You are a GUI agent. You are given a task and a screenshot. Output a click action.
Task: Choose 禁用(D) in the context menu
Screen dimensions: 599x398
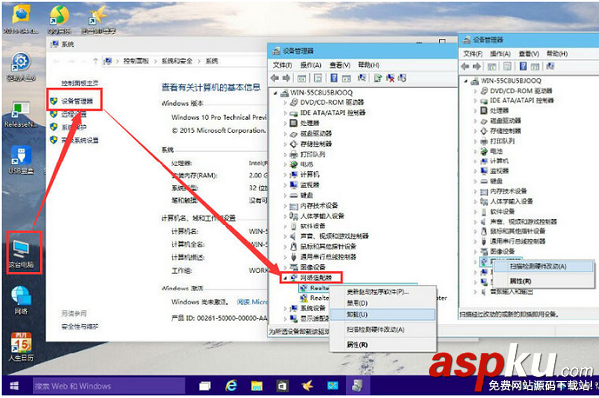click(382, 303)
